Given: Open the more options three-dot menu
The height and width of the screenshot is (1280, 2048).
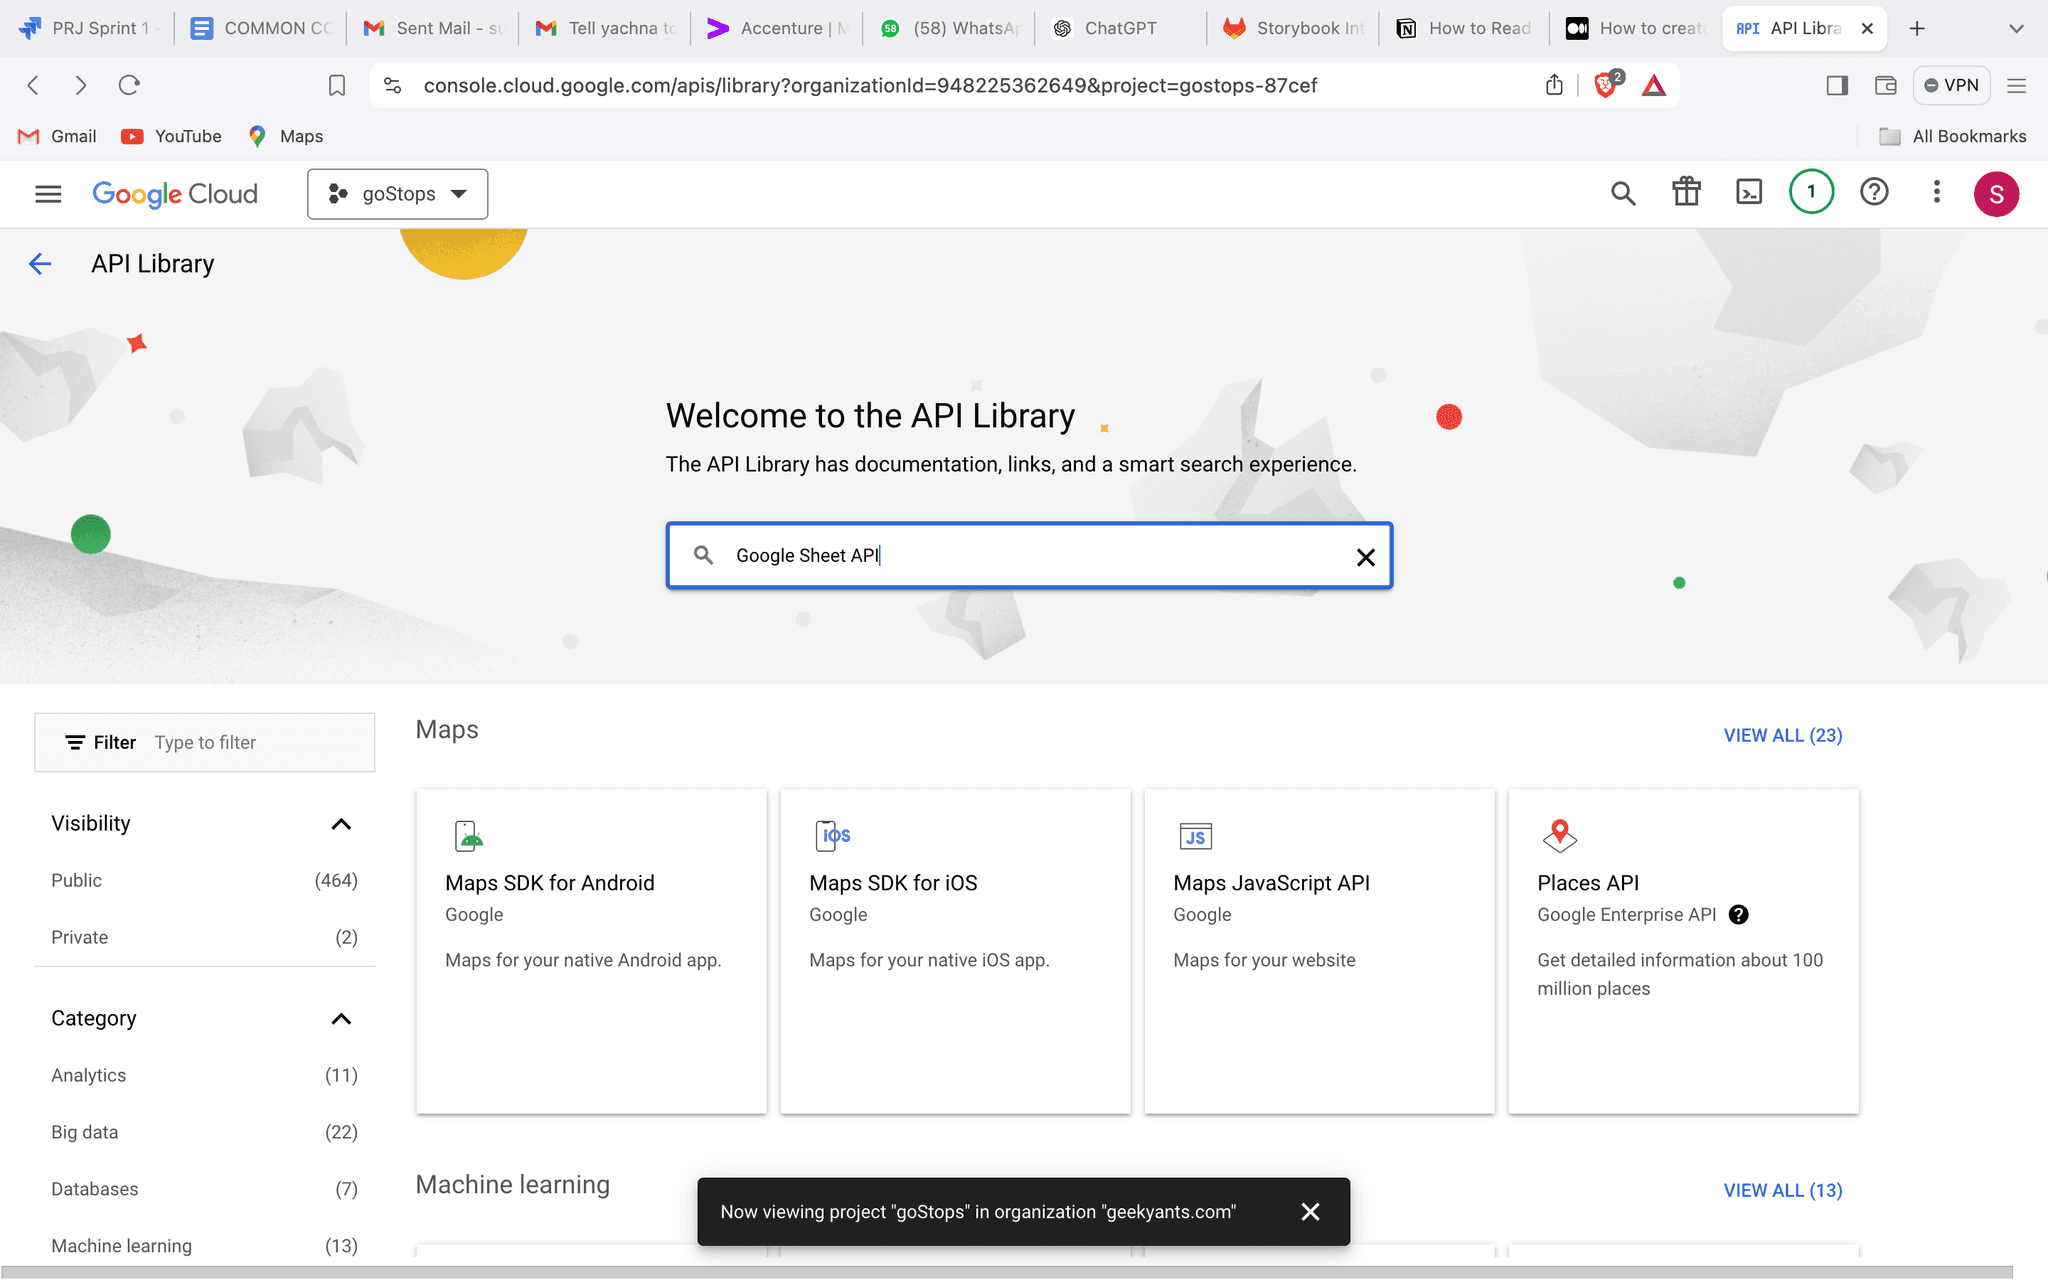Looking at the screenshot, I should (x=1936, y=192).
